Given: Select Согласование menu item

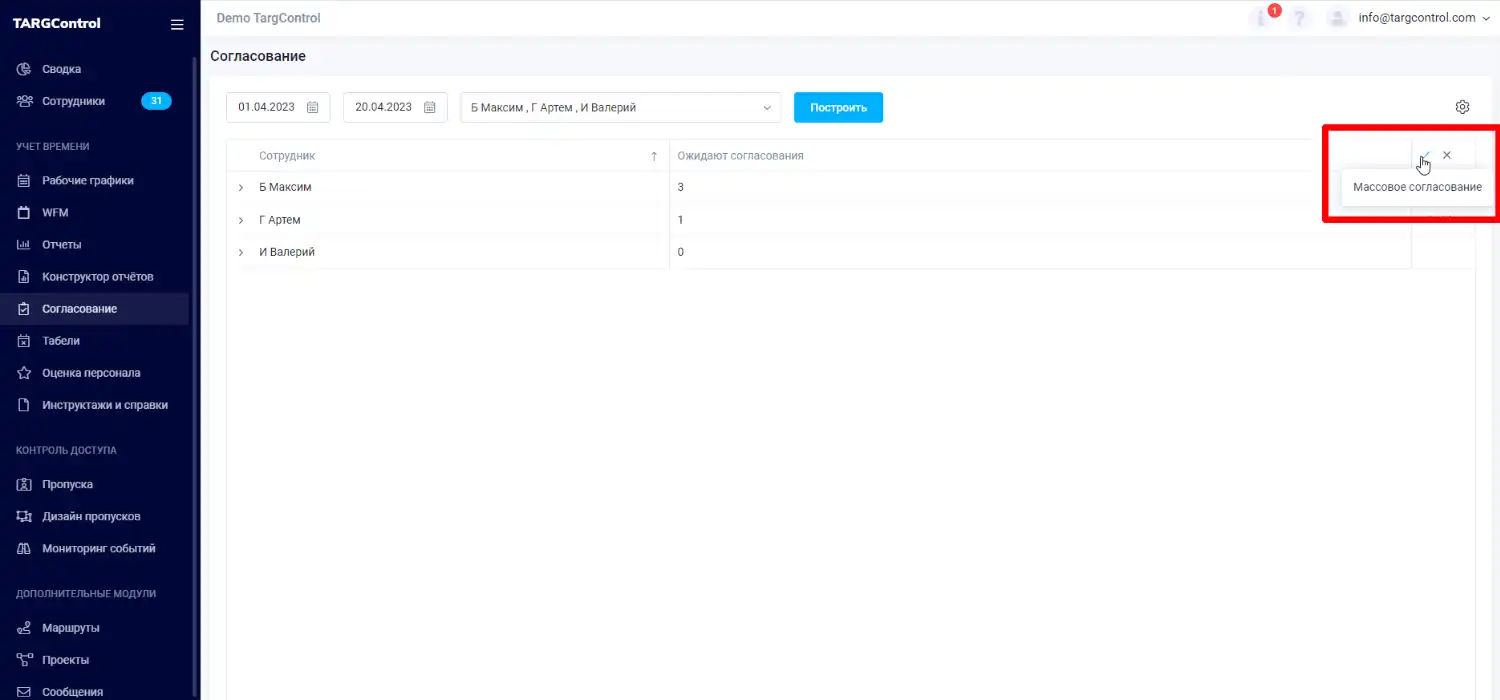Looking at the screenshot, I should click(80, 309).
